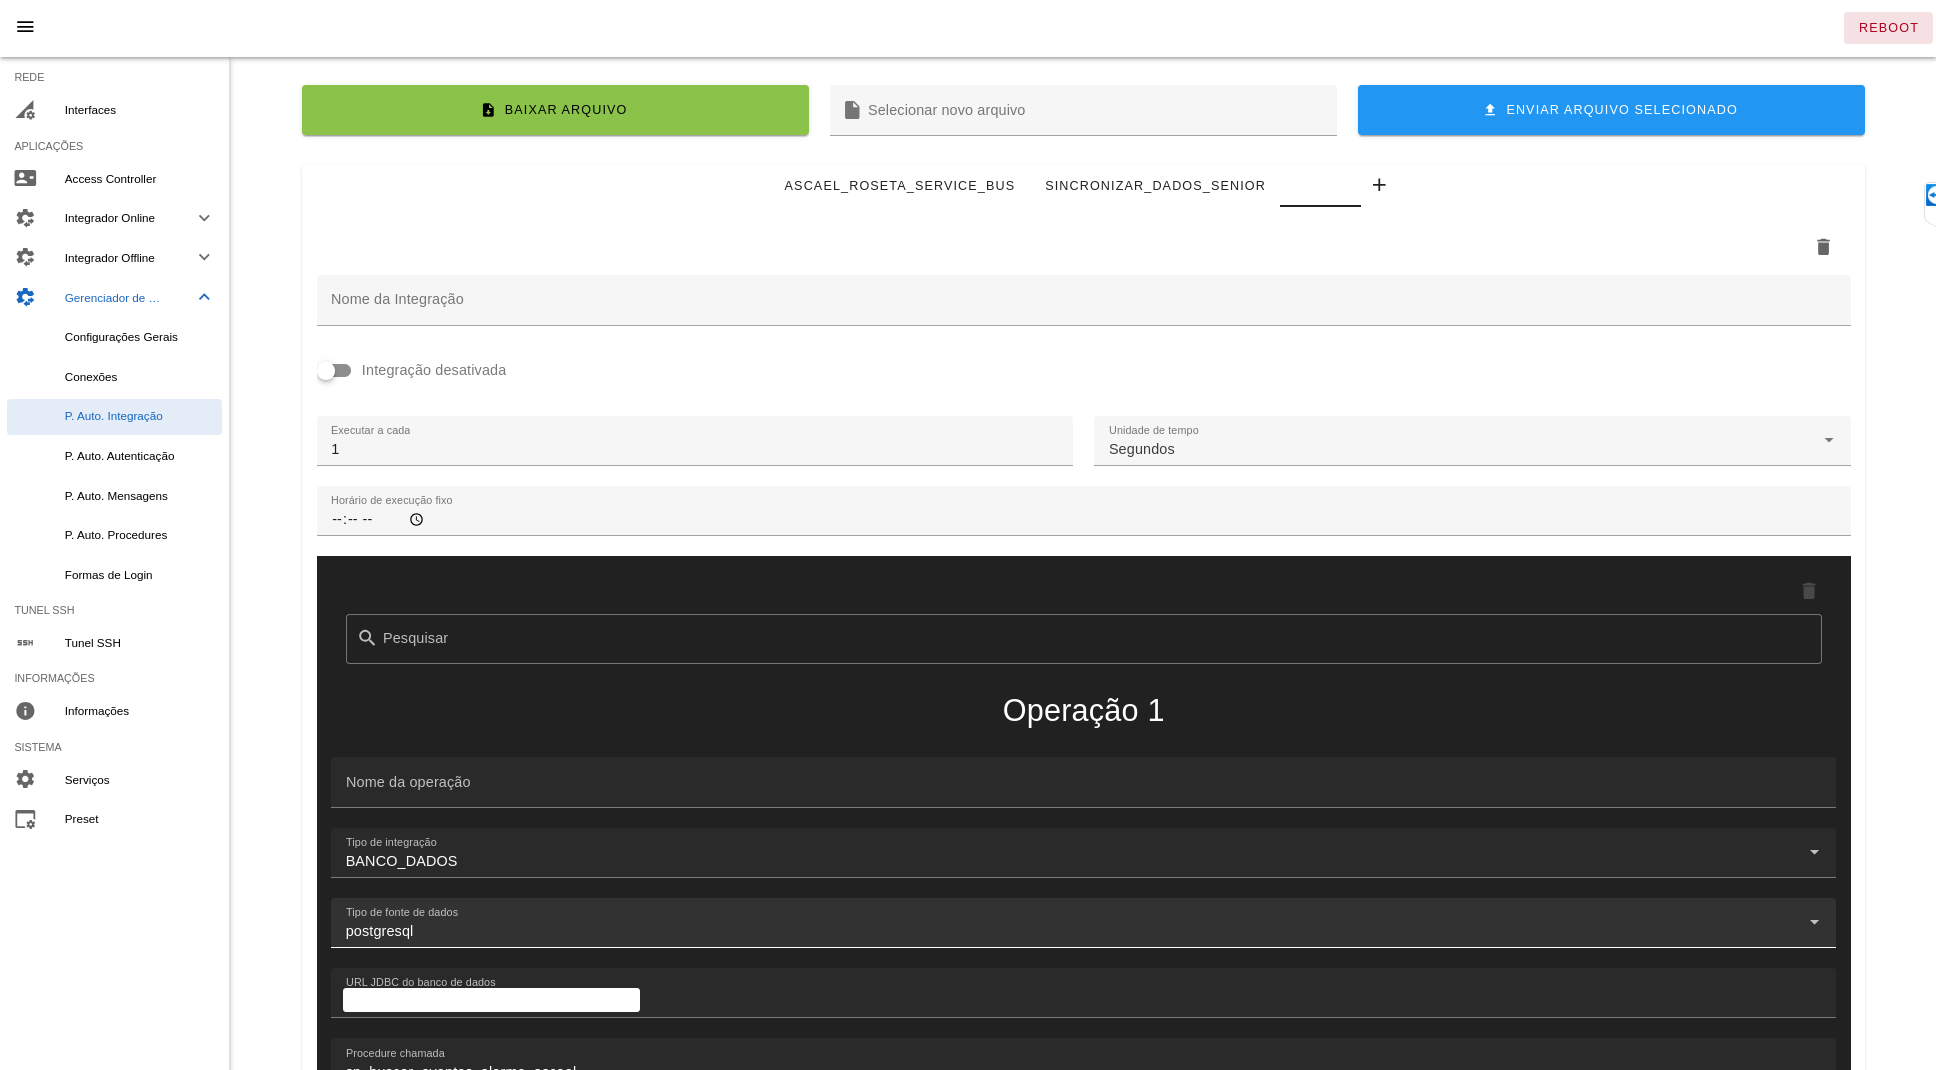Delete the integration with the trash icon
Viewport: 1936px width, 1070px height.
(1823, 247)
